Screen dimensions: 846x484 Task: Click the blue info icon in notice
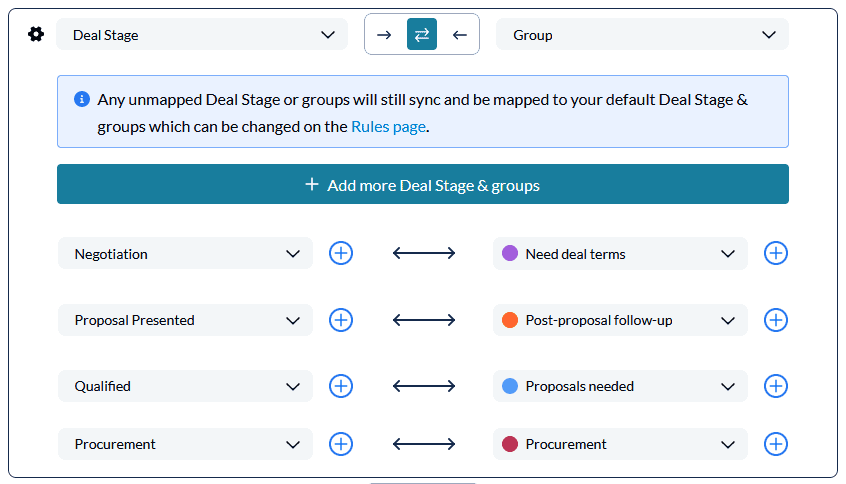[81, 99]
